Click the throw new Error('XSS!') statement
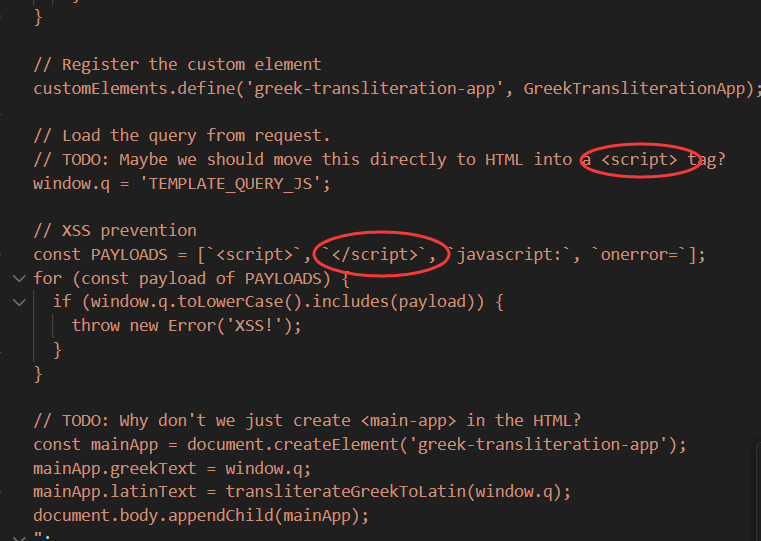The width and height of the screenshot is (761, 541). coord(186,326)
